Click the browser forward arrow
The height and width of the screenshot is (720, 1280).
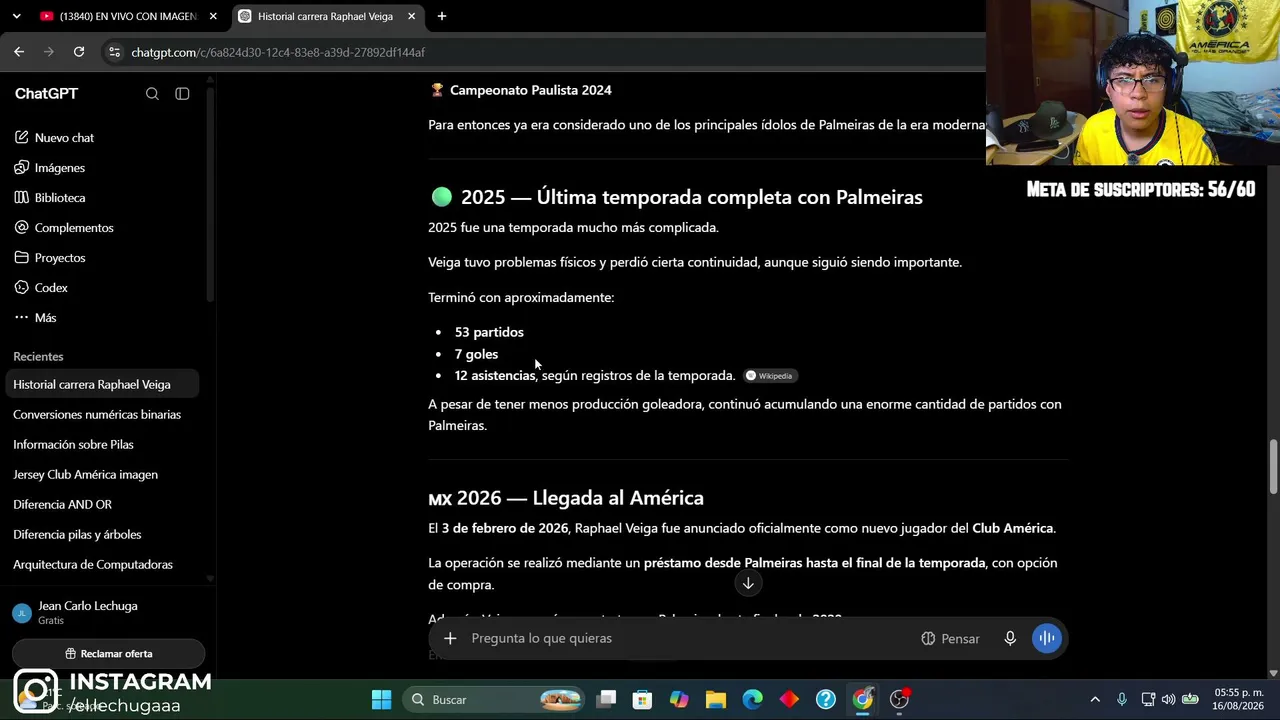(48, 52)
